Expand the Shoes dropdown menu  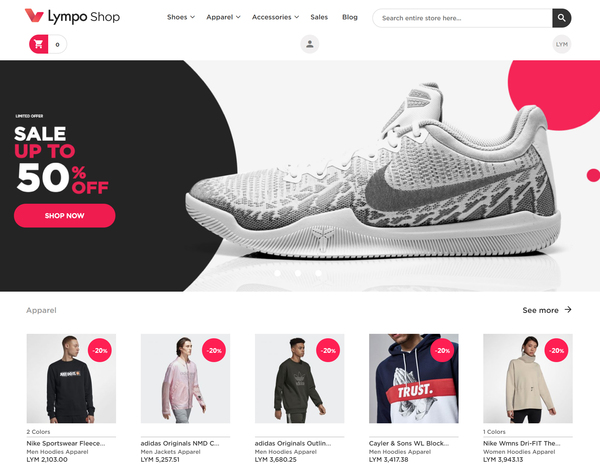[181, 17]
